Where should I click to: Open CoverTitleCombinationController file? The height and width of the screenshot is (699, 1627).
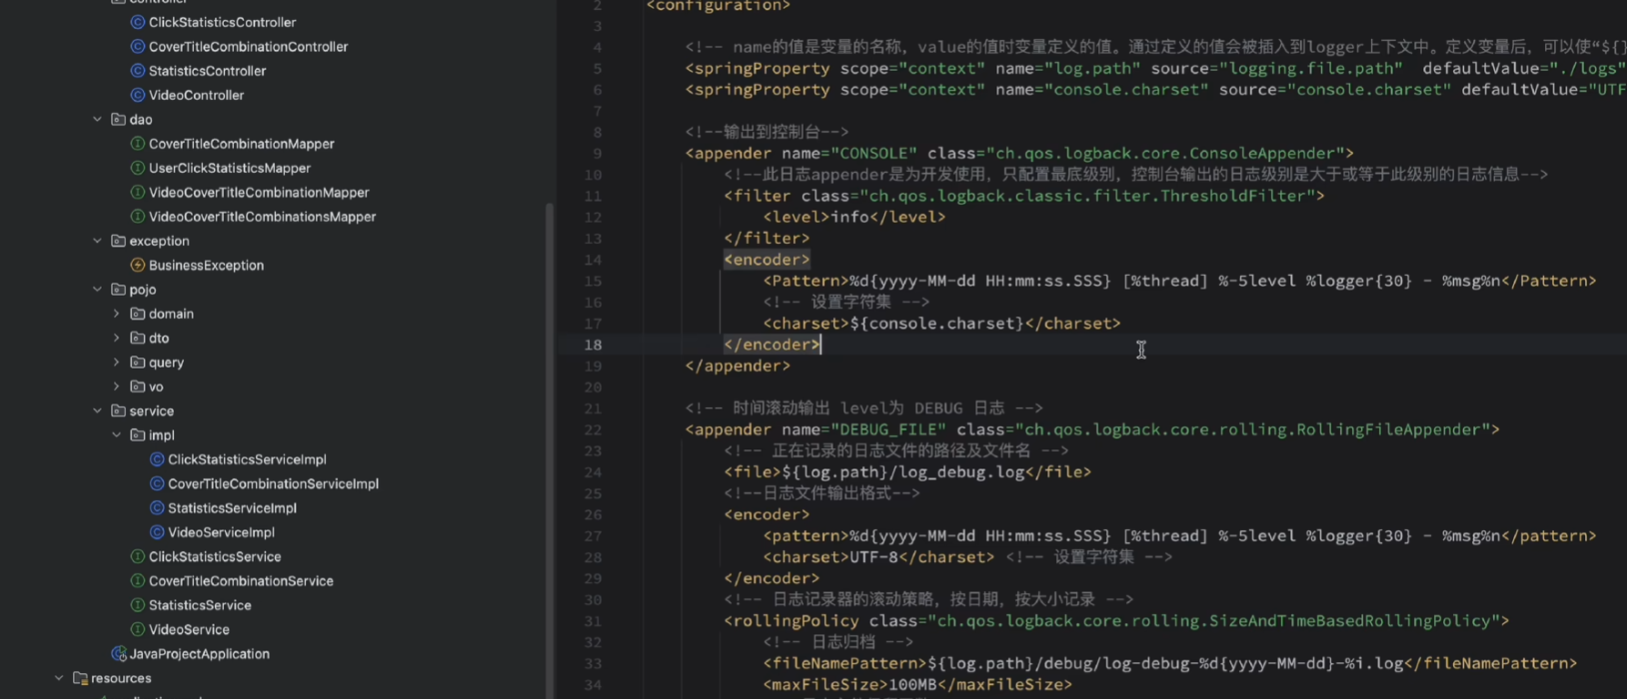click(248, 46)
